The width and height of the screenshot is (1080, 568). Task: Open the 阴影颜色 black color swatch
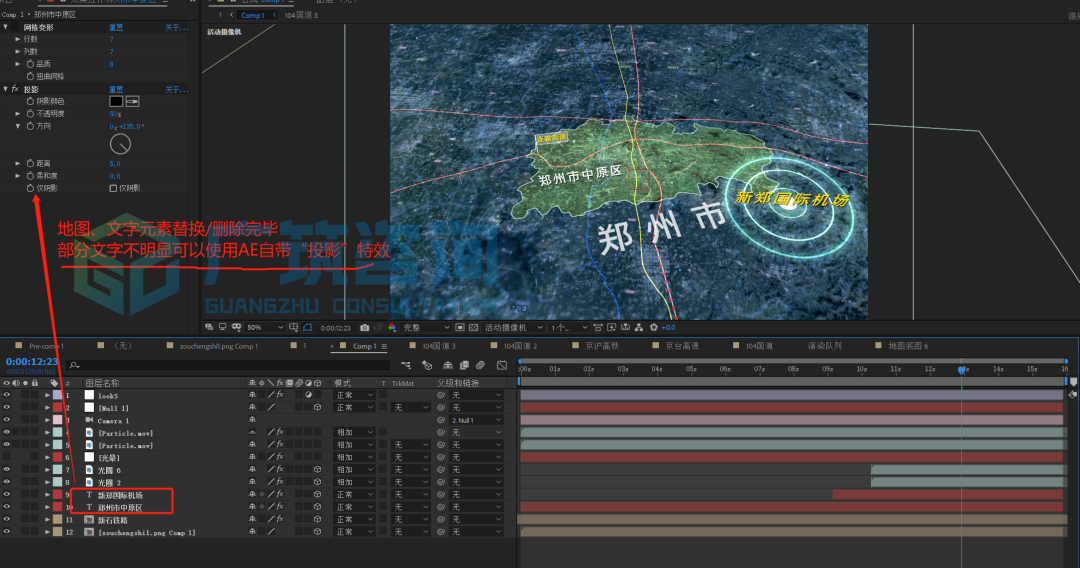tap(116, 101)
